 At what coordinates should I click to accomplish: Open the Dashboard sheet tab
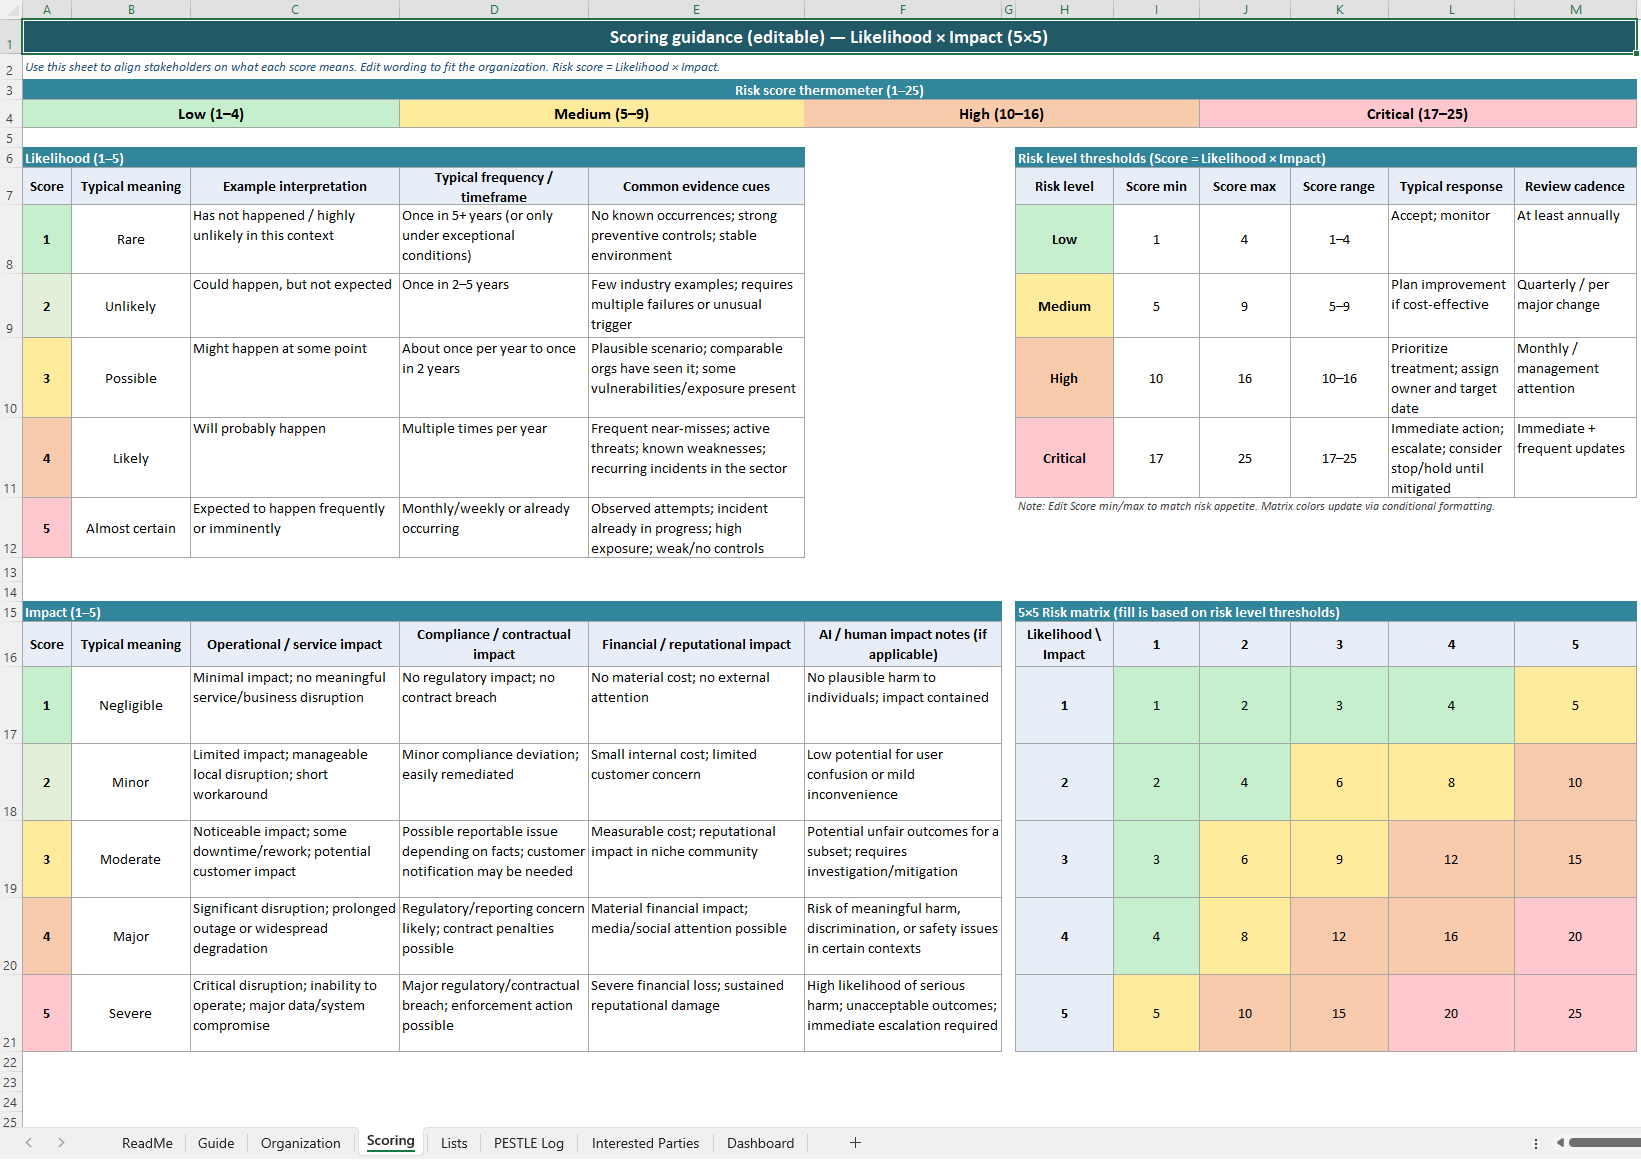coord(760,1143)
